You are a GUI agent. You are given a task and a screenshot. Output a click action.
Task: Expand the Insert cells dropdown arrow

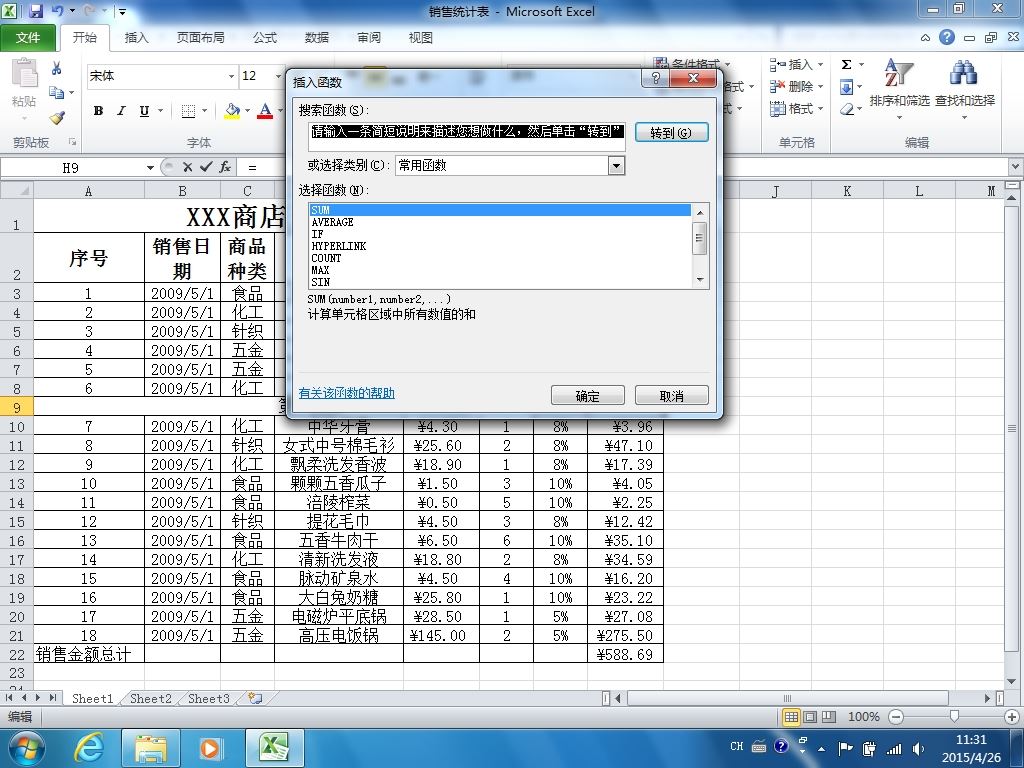[x=820, y=65]
